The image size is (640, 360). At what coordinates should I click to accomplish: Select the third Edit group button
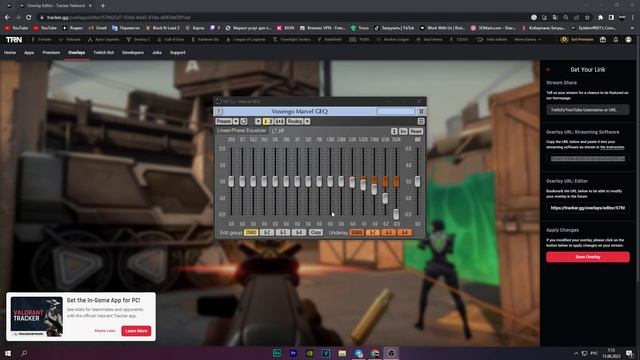coord(282,232)
